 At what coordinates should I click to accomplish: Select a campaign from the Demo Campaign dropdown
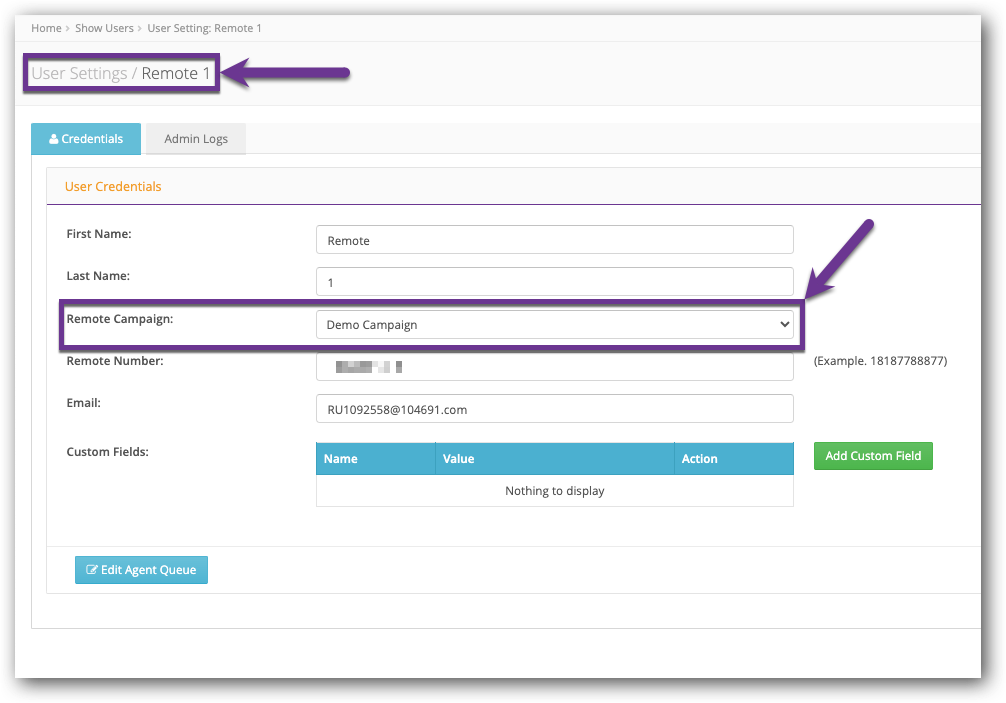(554, 324)
